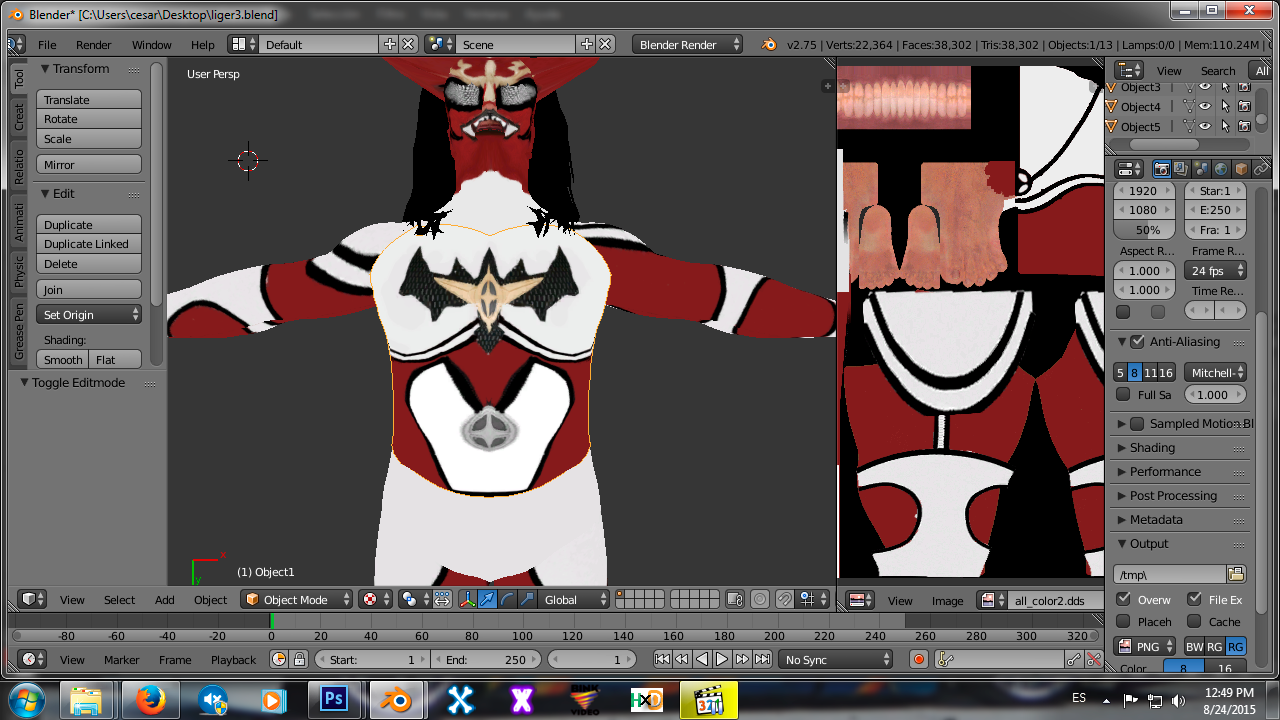The height and width of the screenshot is (720, 1280).
Task: Uncheck the Overwrite checkbox
Action: tap(1123, 599)
